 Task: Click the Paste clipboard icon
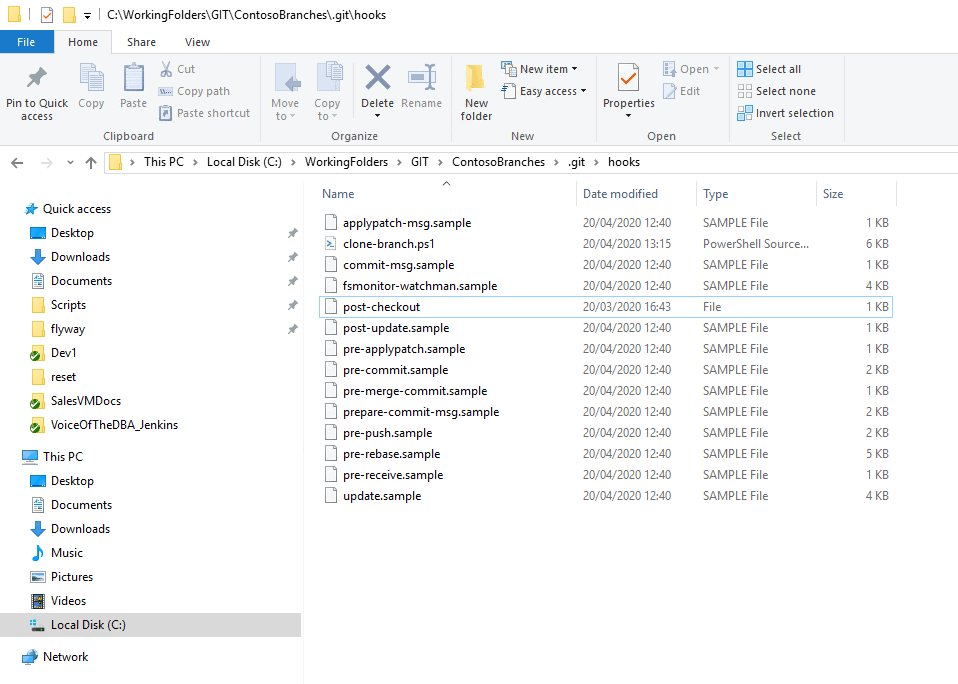133,78
